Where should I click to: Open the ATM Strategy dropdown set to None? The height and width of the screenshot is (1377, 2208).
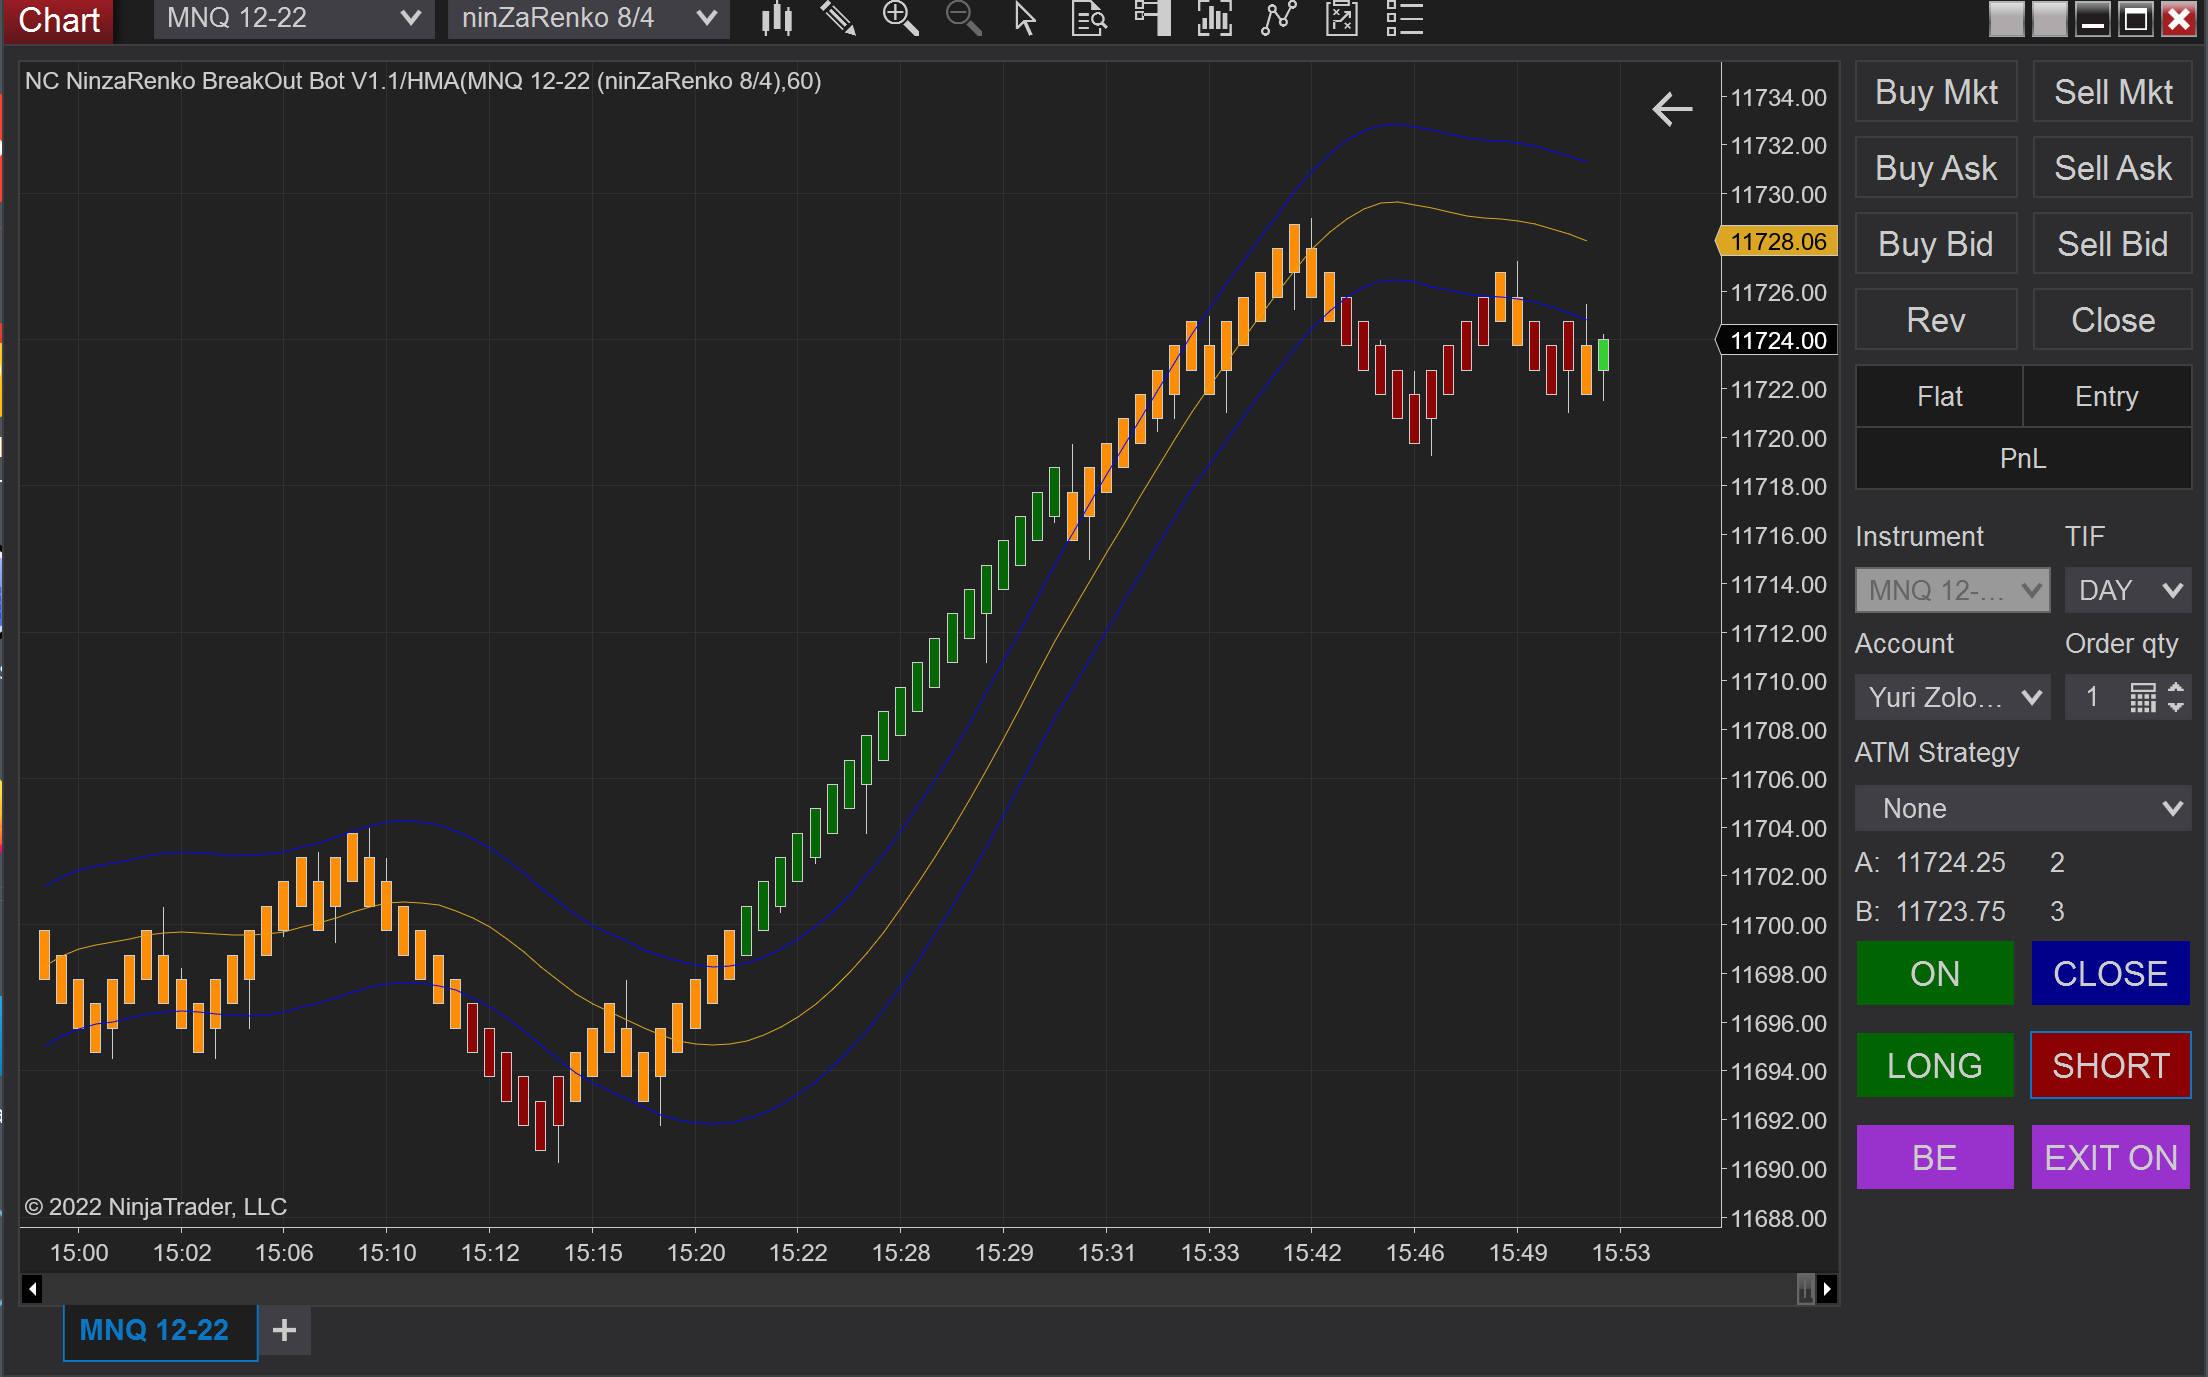pos(2022,808)
